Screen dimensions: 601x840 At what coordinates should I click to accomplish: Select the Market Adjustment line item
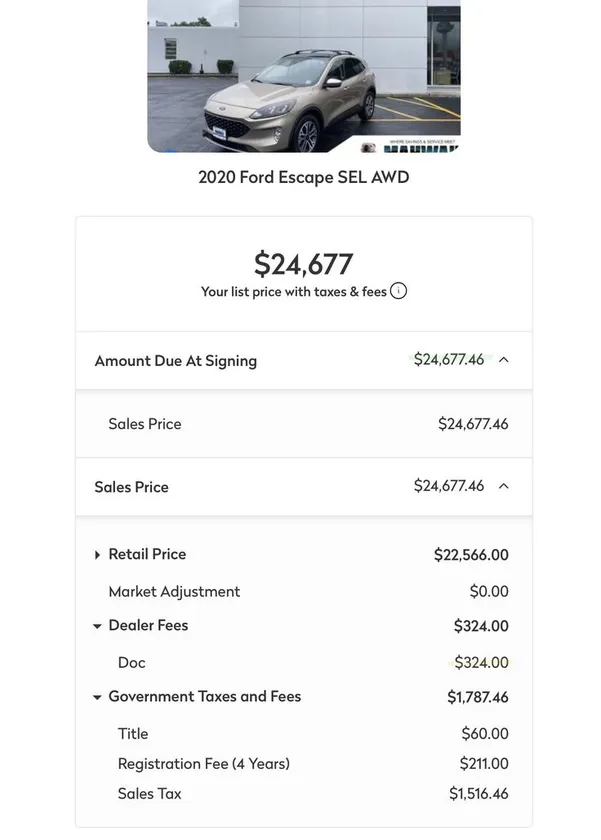[x=174, y=591]
